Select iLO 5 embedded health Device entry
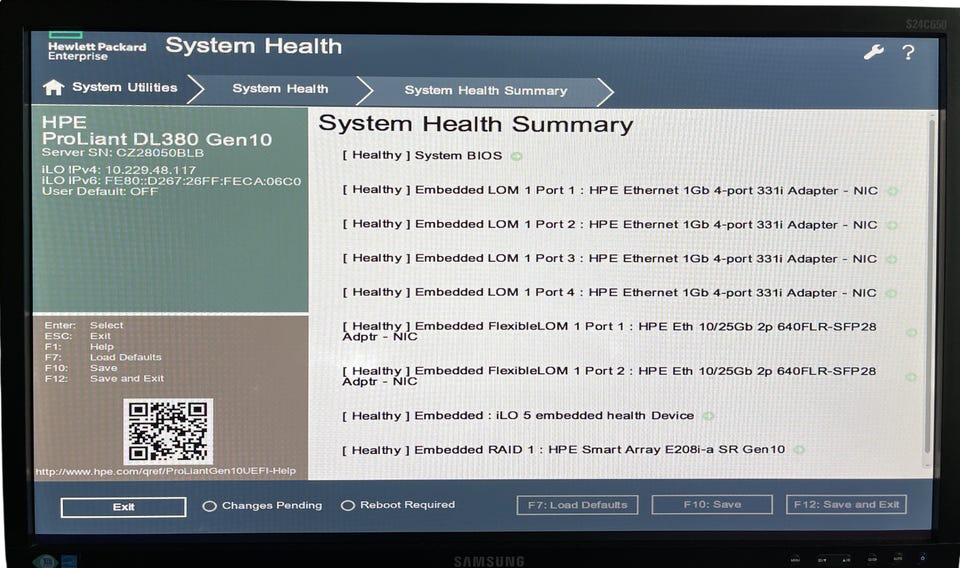The width and height of the screenshot is (960, 568). tap(518, 416)
